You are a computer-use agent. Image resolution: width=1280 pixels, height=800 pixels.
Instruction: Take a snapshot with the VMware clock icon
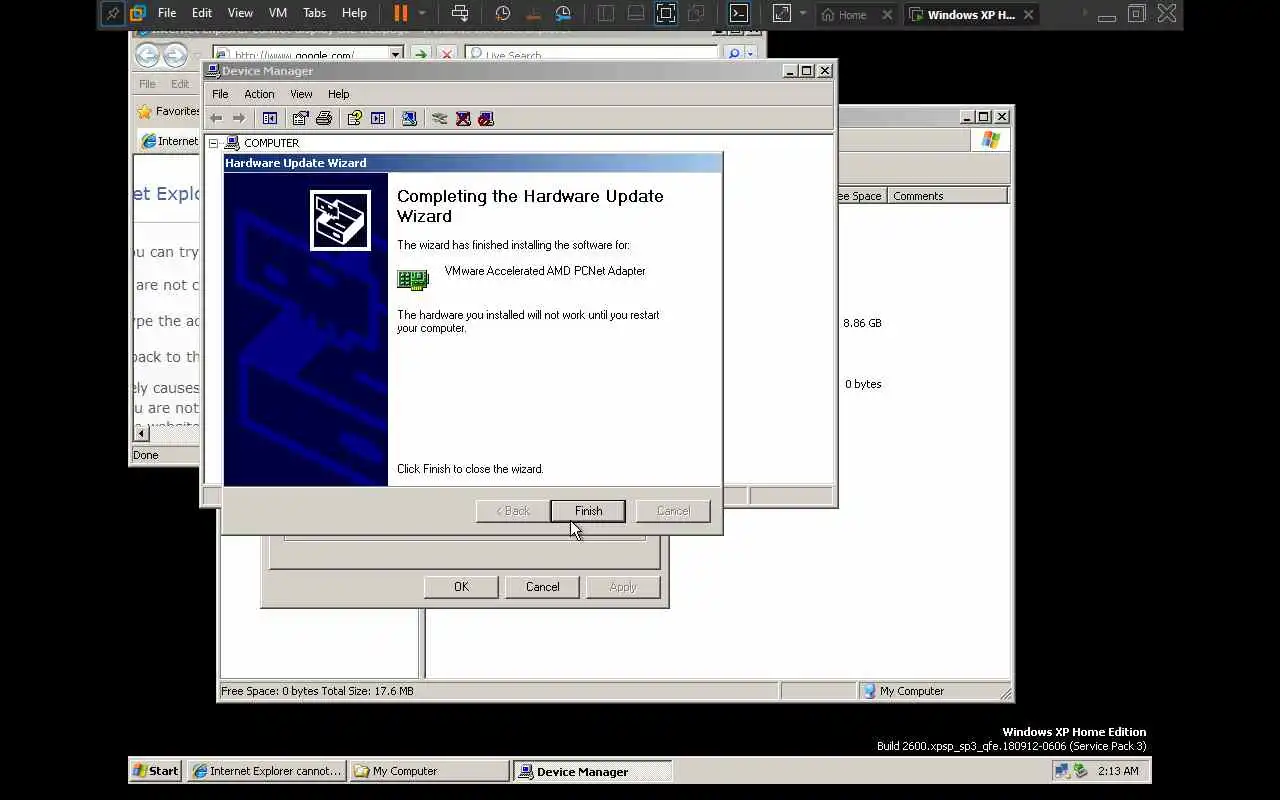(503, 14)
